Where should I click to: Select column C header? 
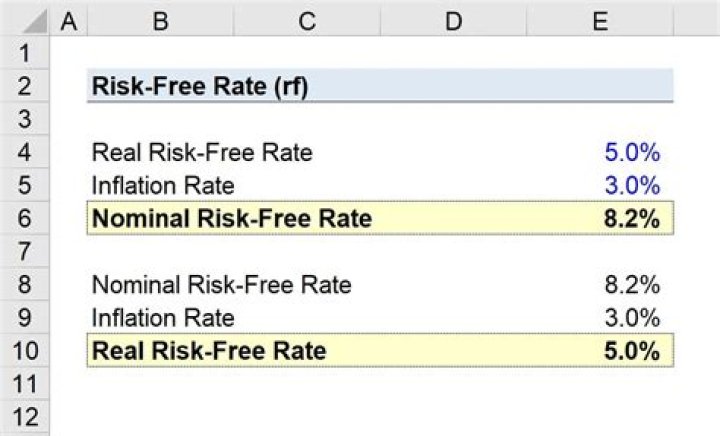click(306, 19)
